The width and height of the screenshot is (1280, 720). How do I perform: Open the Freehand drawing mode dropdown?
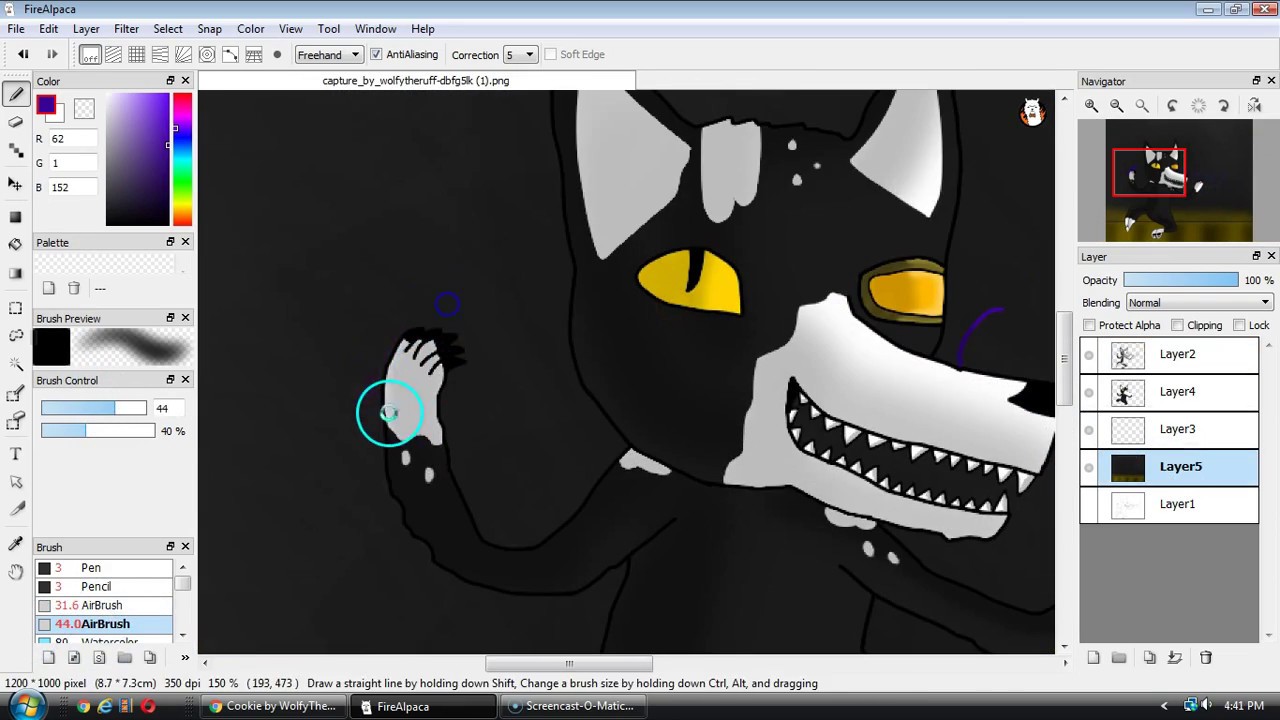click(328, 55)
